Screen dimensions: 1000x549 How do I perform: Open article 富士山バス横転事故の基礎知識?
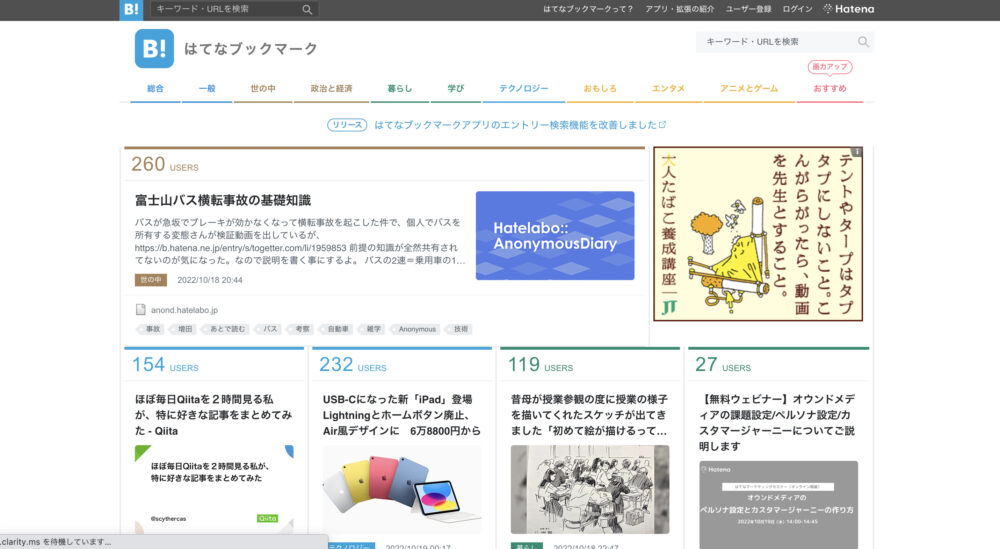pos(223,200)
